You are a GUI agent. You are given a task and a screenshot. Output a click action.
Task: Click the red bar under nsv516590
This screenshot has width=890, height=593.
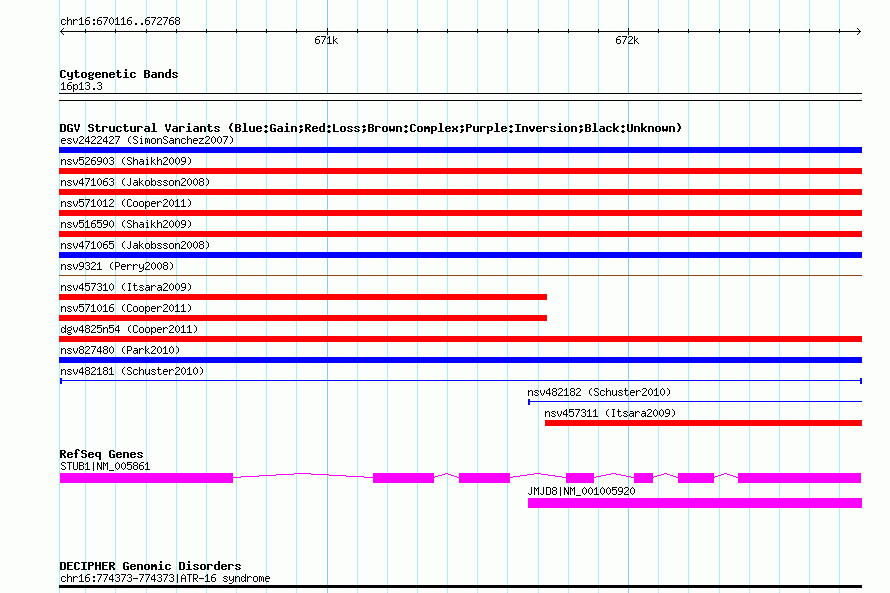tap(460, 234)
